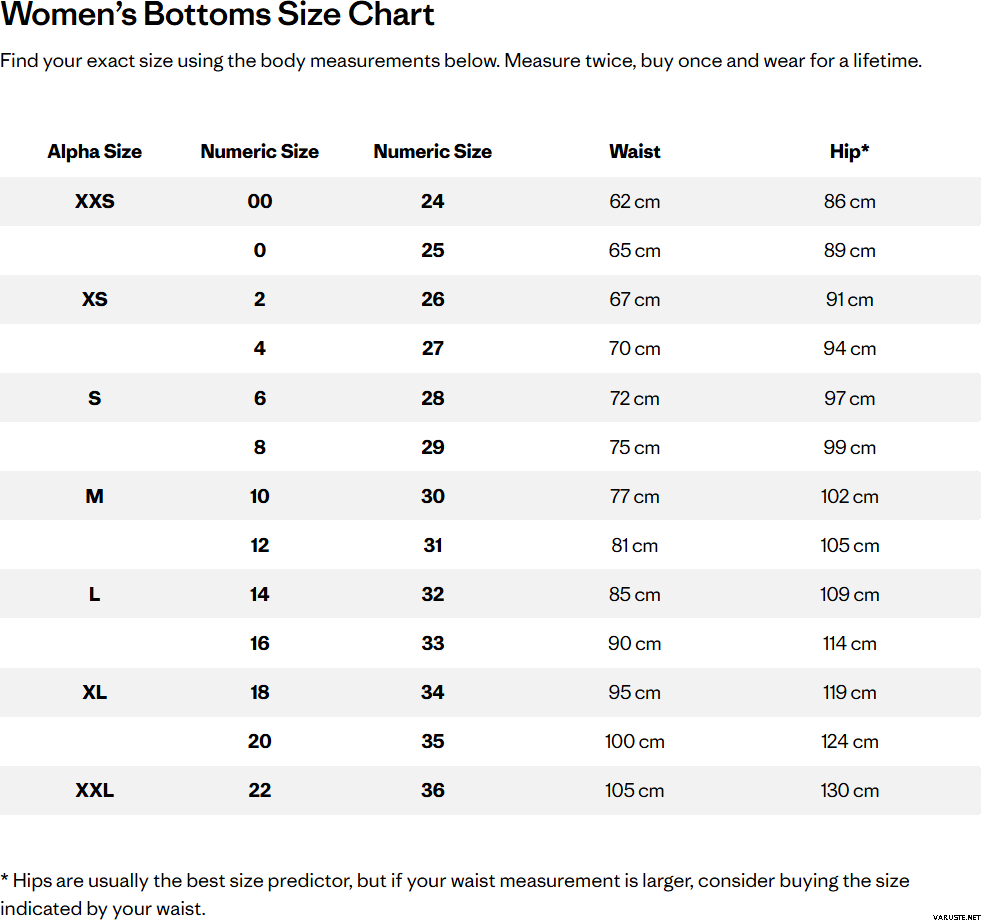Select the waist value 100 cm
This screenshot has width=981, height=920.
pyautogui.click(x=634, y=741)
